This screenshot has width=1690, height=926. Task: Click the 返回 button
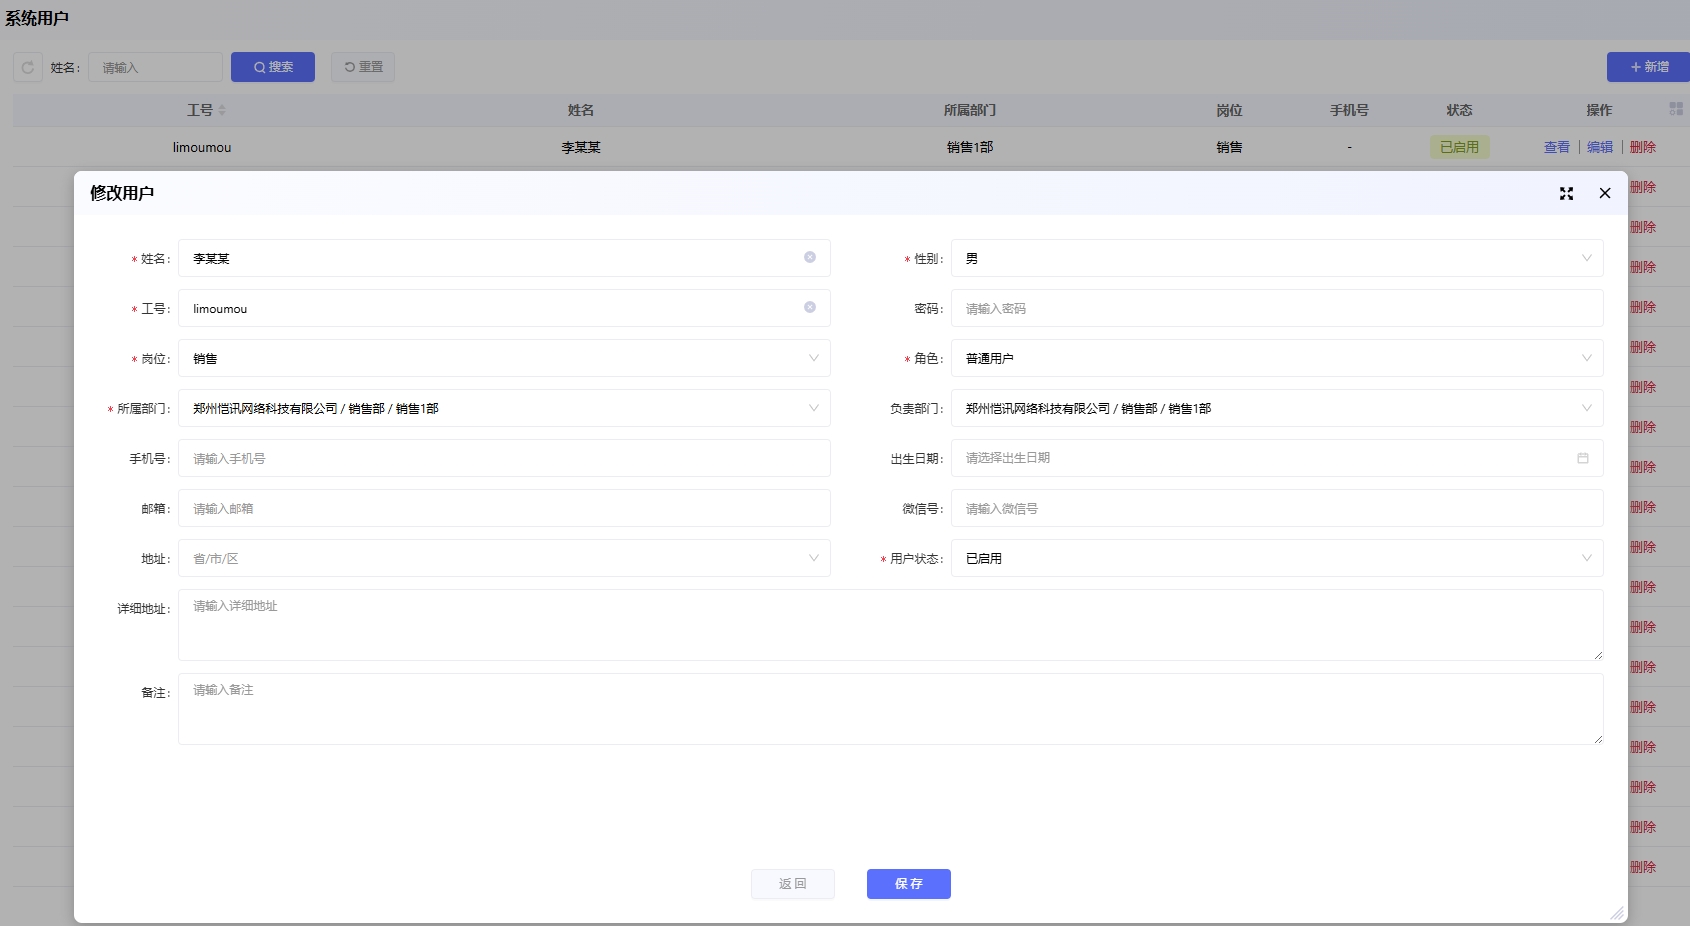click(792, 884)
